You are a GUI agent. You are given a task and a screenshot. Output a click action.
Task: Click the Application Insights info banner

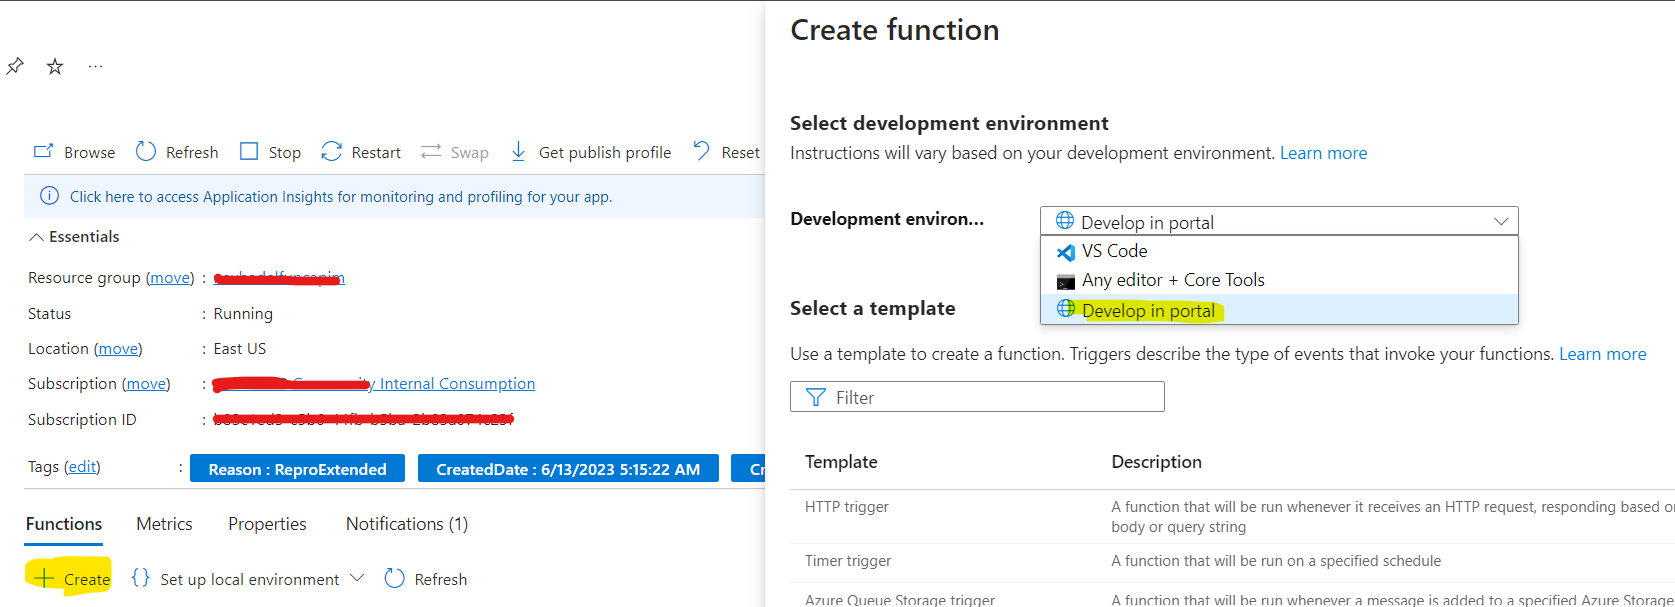tap(340, 197)
